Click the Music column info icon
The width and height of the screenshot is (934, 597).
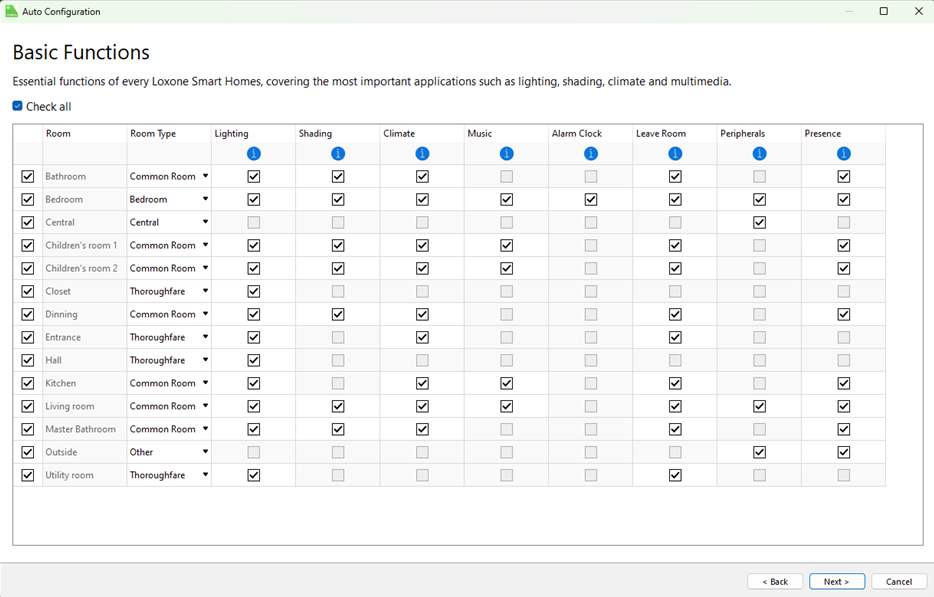pyautogui.click(x=507, y=154)
